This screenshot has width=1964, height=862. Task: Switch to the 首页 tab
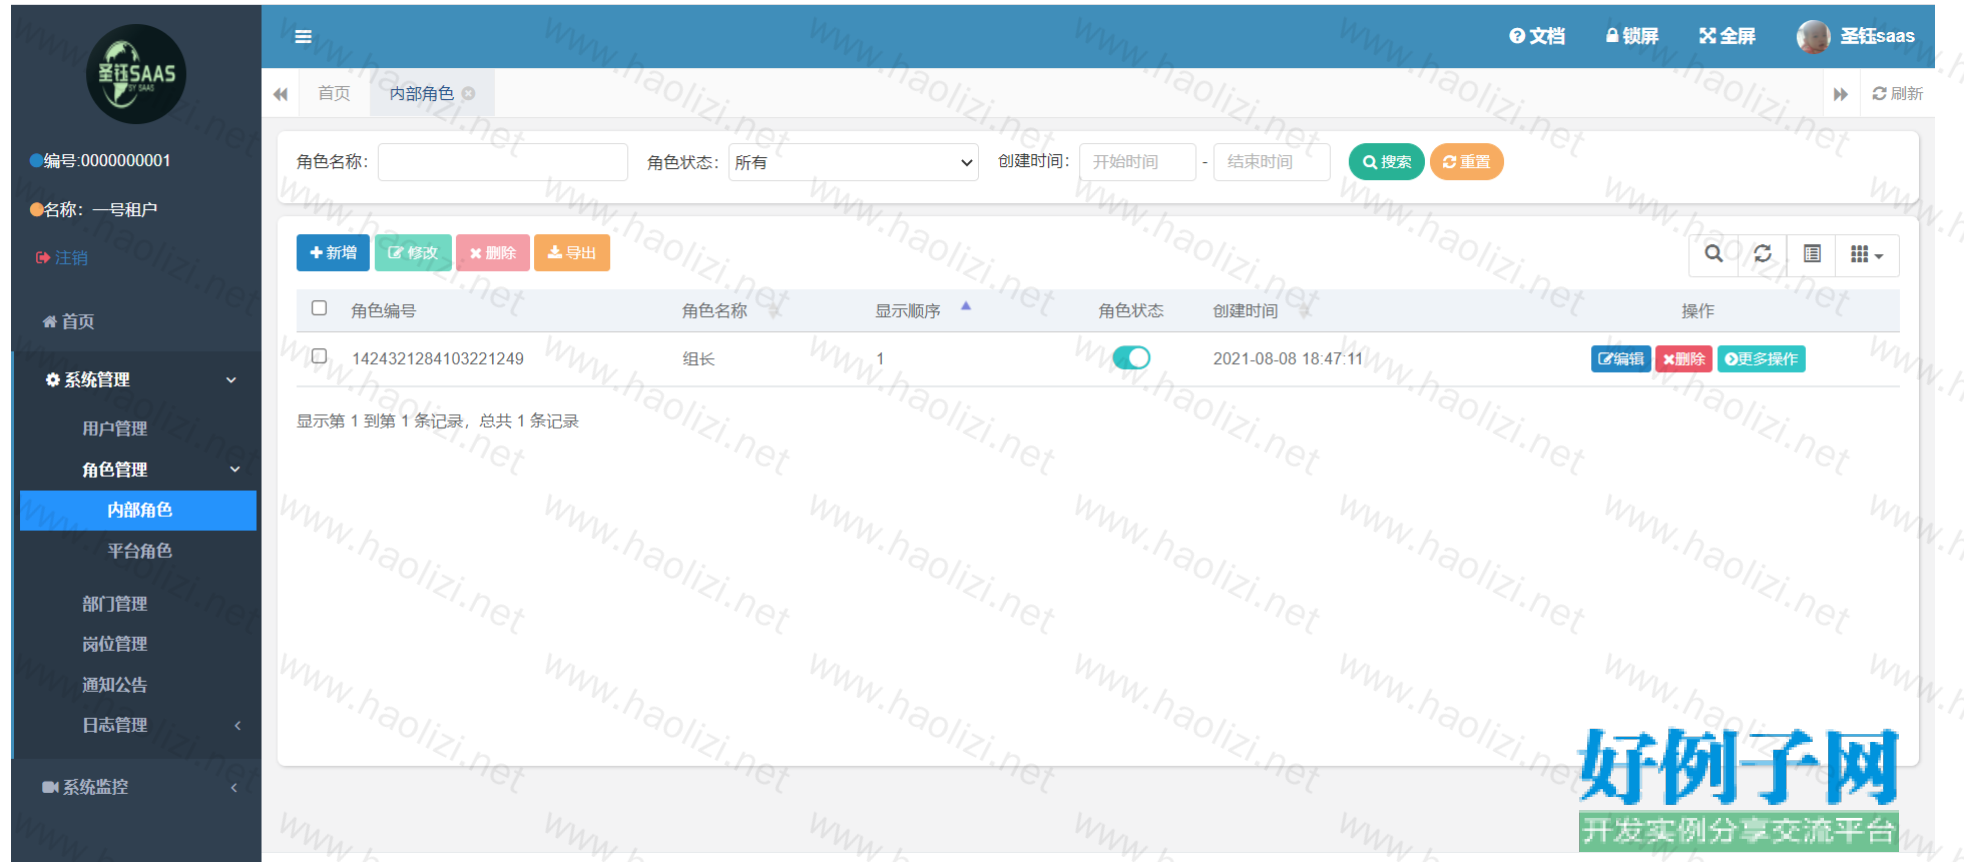[334, 94]
